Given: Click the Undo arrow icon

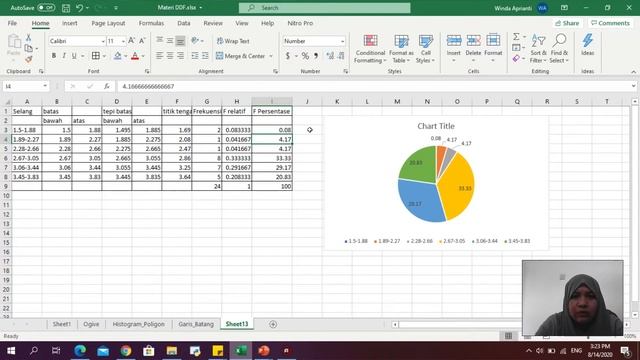Looking at the screenshot, I should tap(80, 8).
